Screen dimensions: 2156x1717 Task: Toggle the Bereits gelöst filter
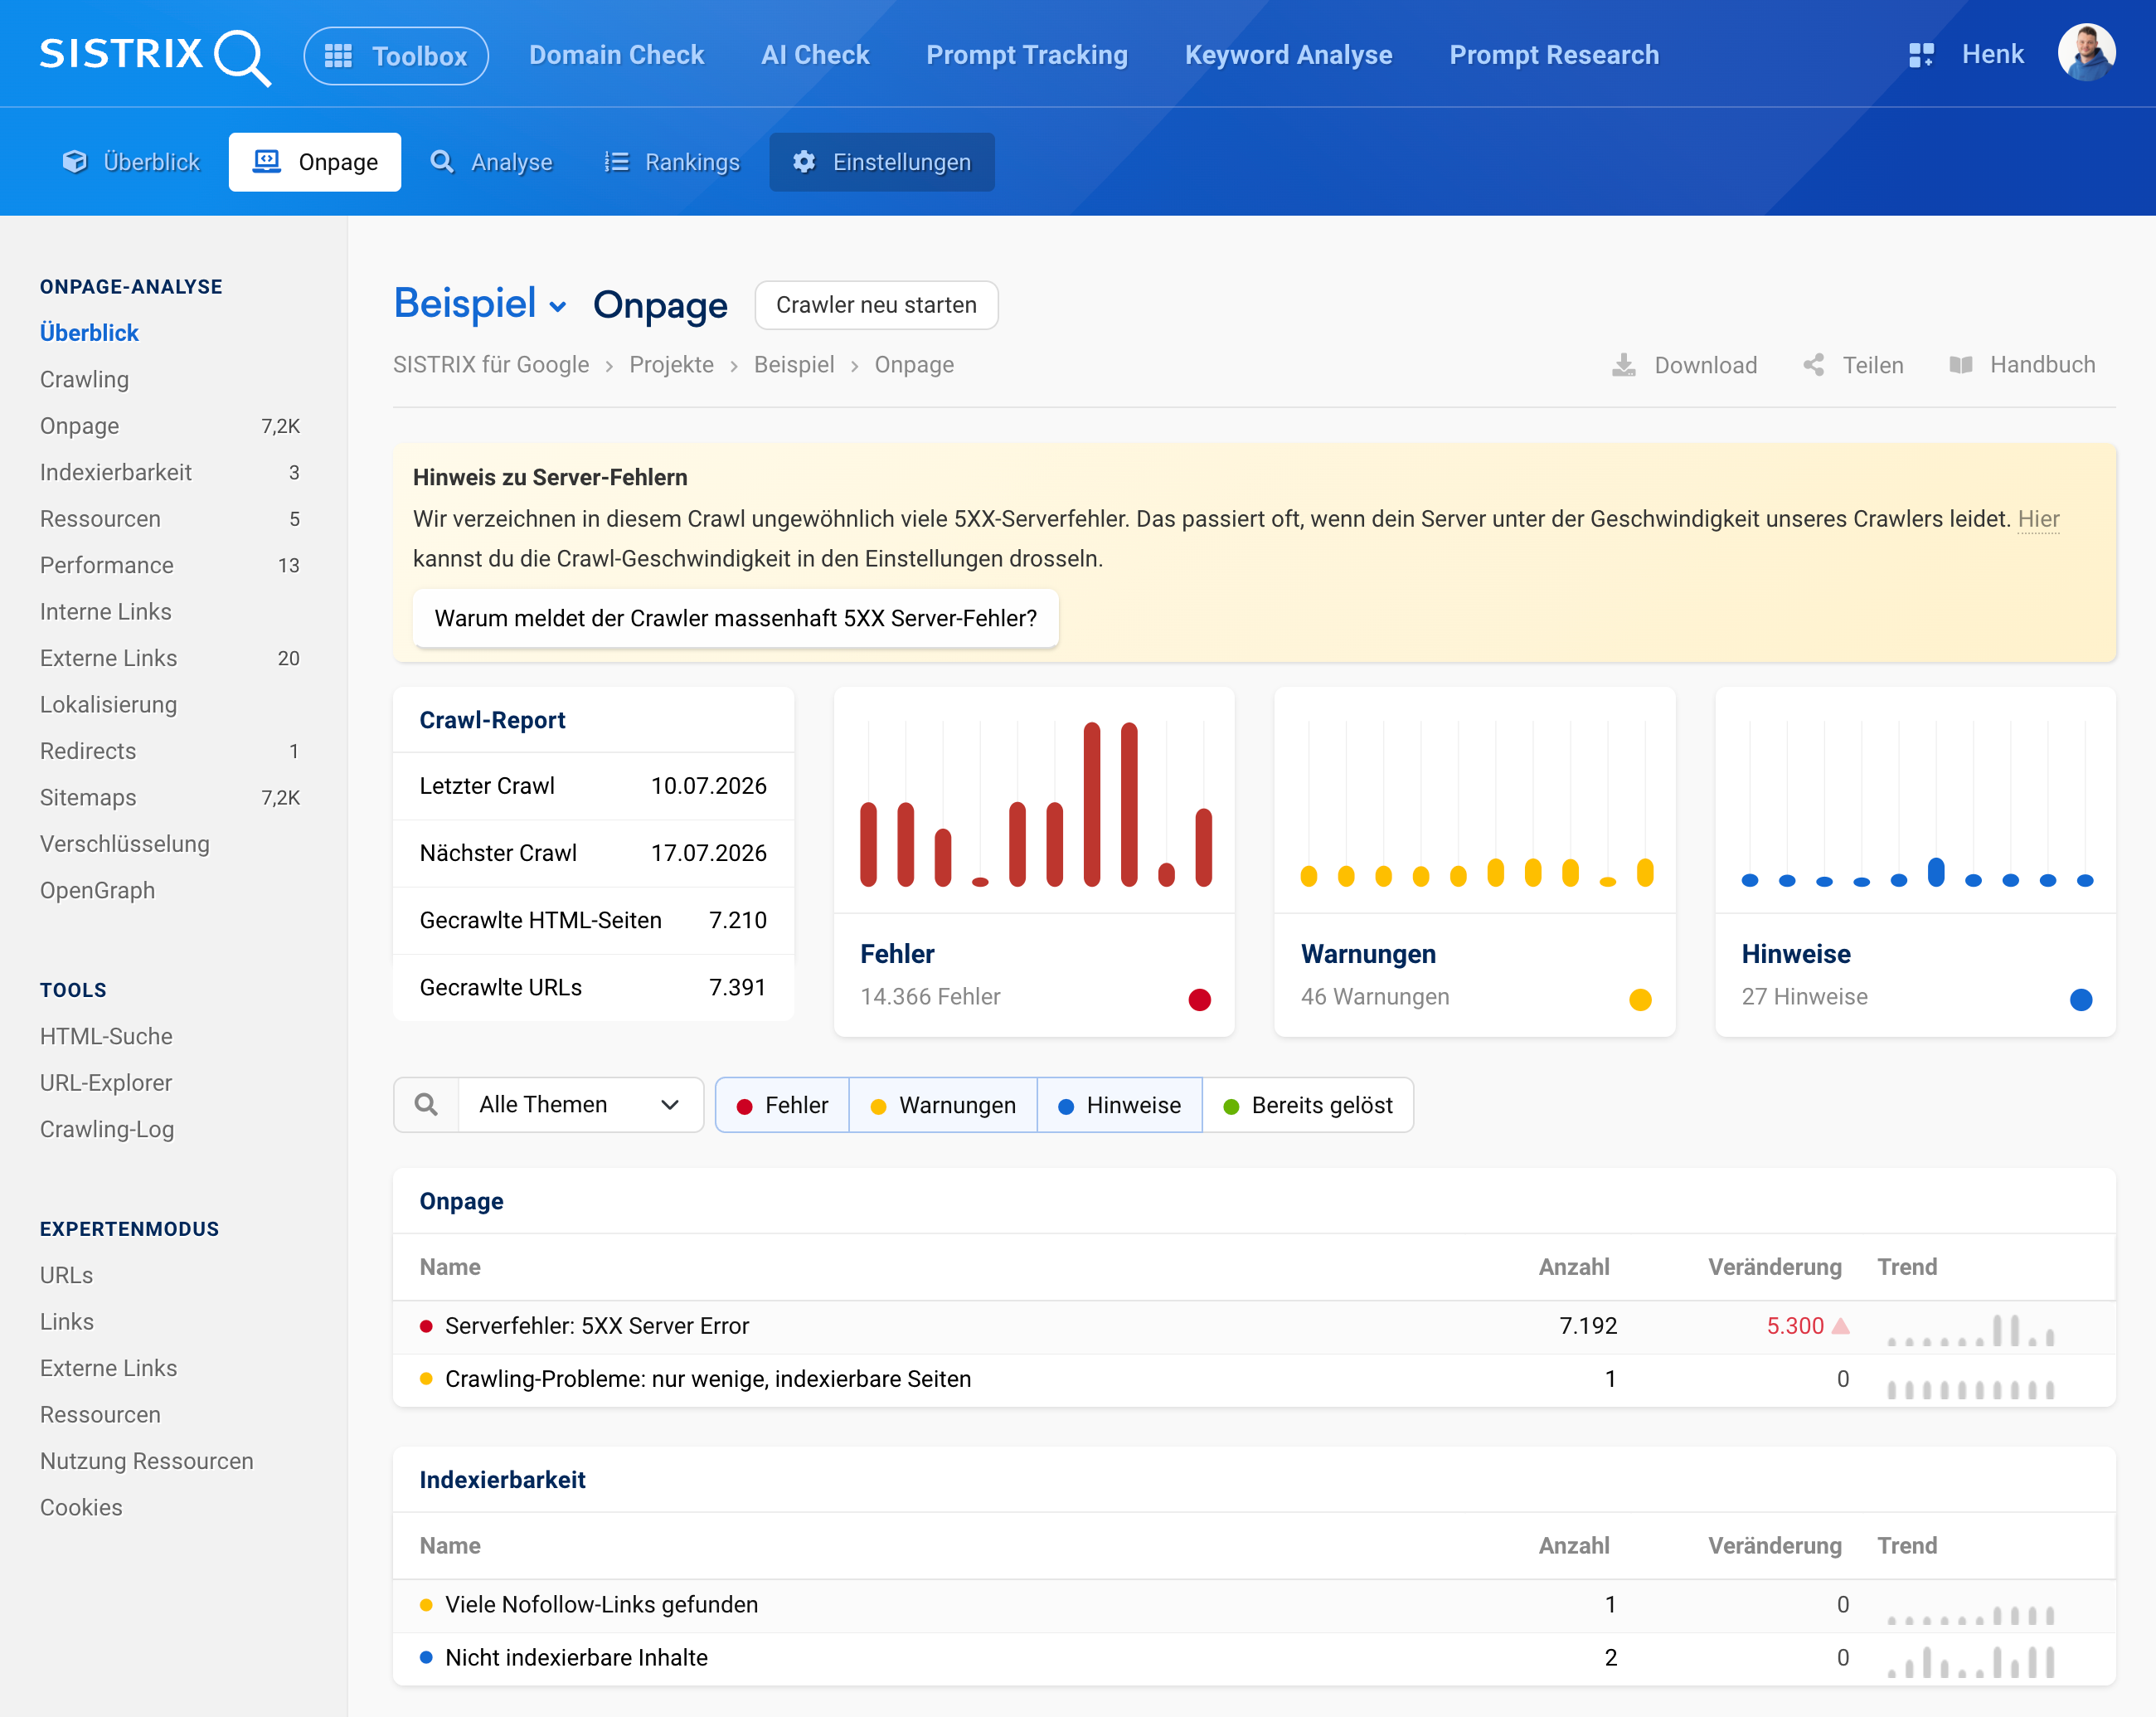(1308, 1105)
